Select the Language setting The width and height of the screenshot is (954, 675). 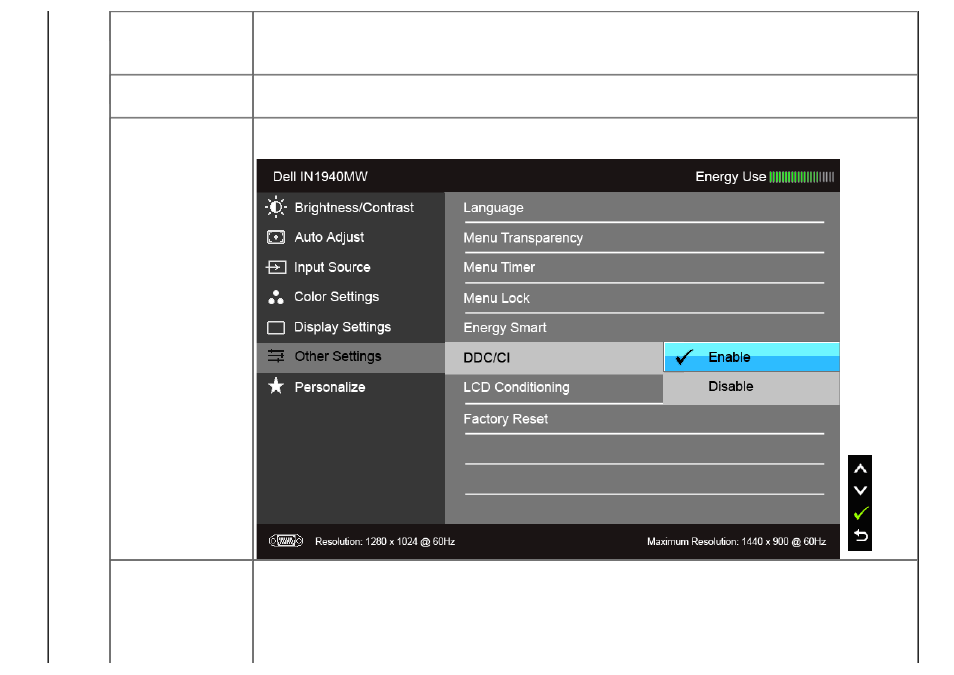644,208
